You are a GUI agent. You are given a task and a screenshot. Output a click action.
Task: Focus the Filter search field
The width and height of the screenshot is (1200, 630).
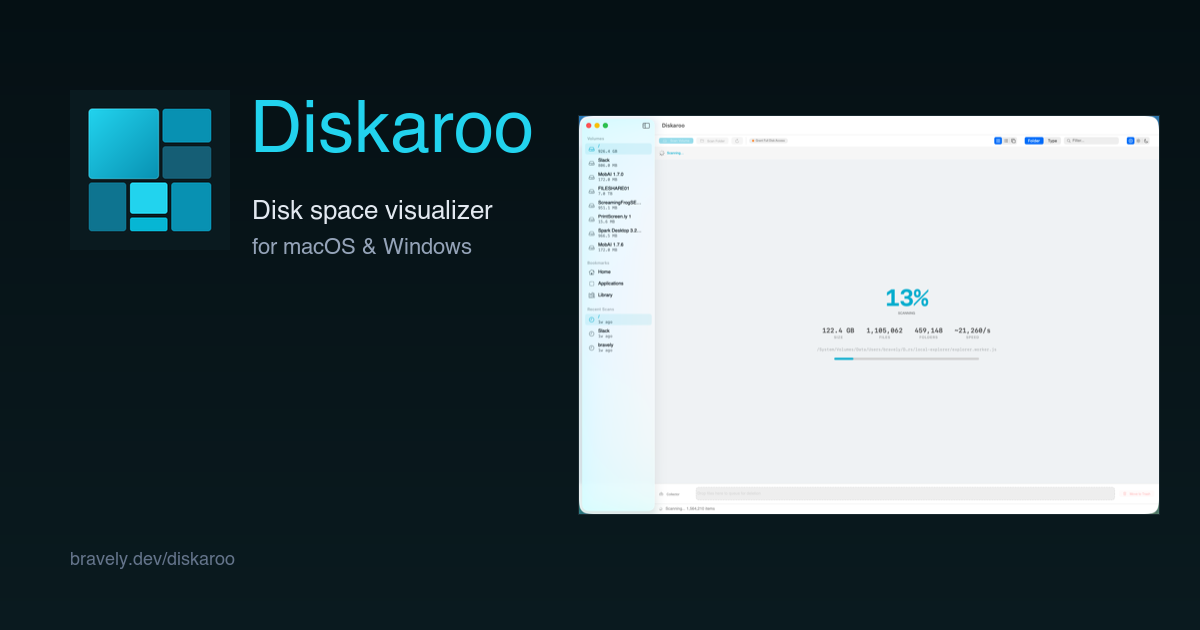1091,141
